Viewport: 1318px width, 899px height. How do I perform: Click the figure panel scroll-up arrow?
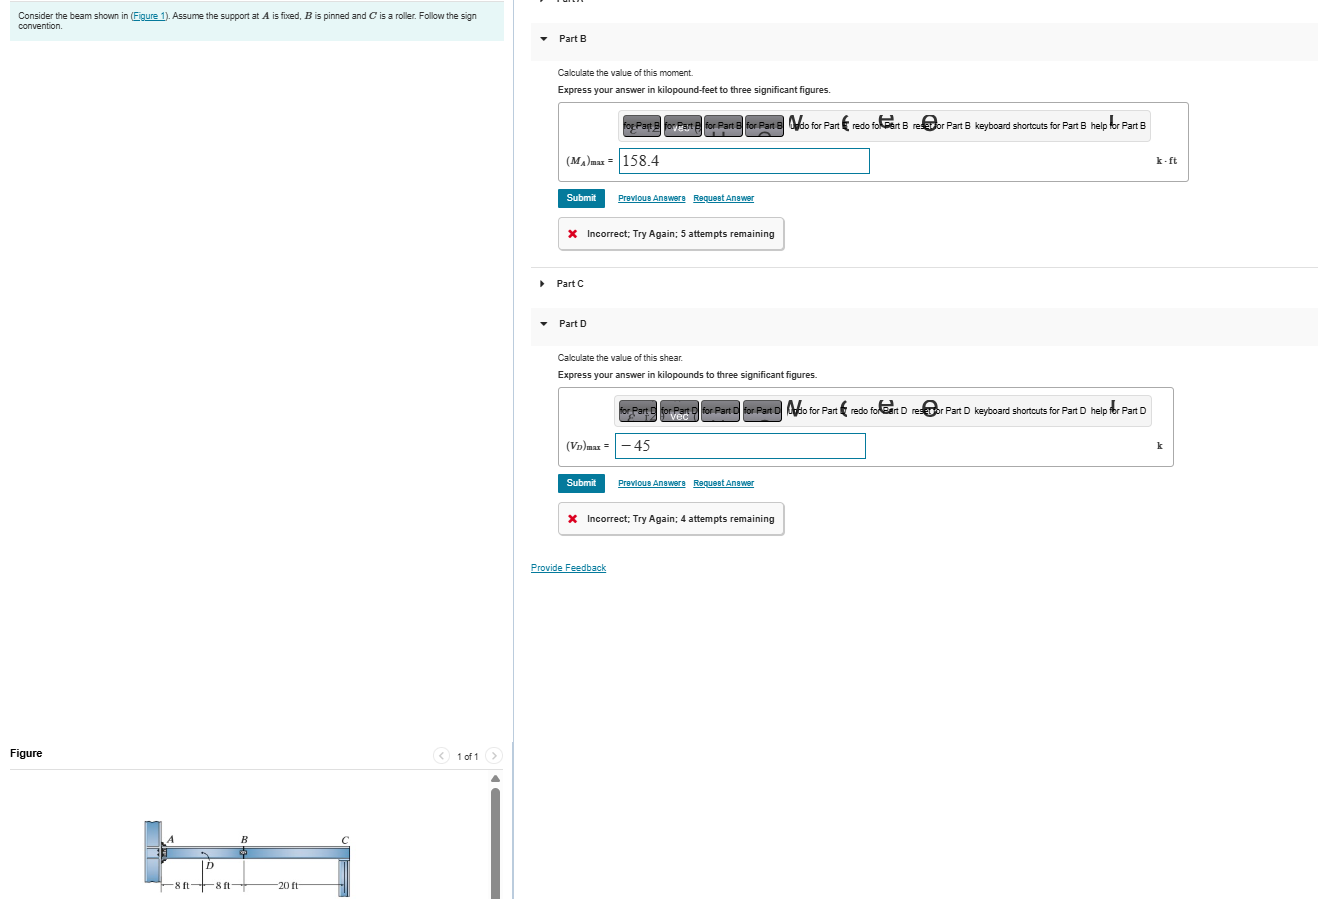494,779
